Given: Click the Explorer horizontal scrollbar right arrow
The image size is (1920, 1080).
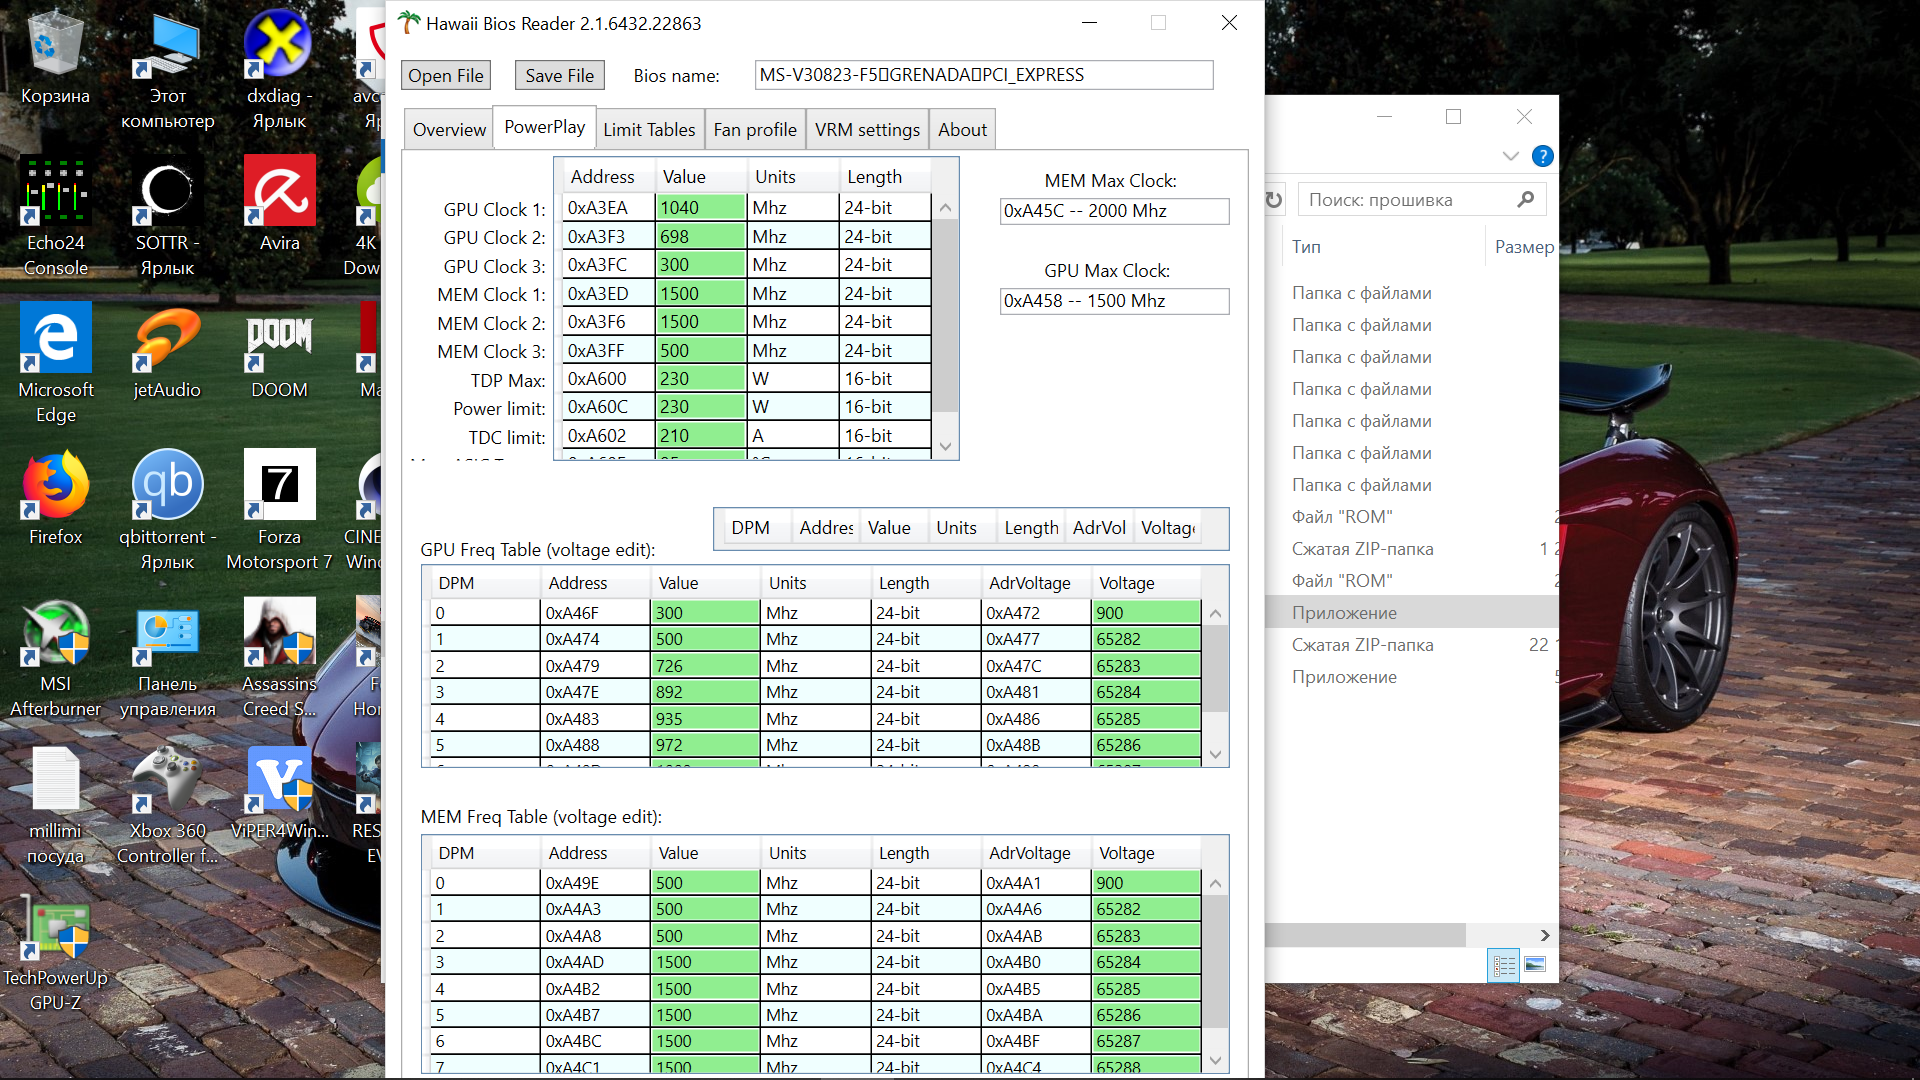Looking at the screenshot, I should pyautogui.click(x=1545, y=935).
